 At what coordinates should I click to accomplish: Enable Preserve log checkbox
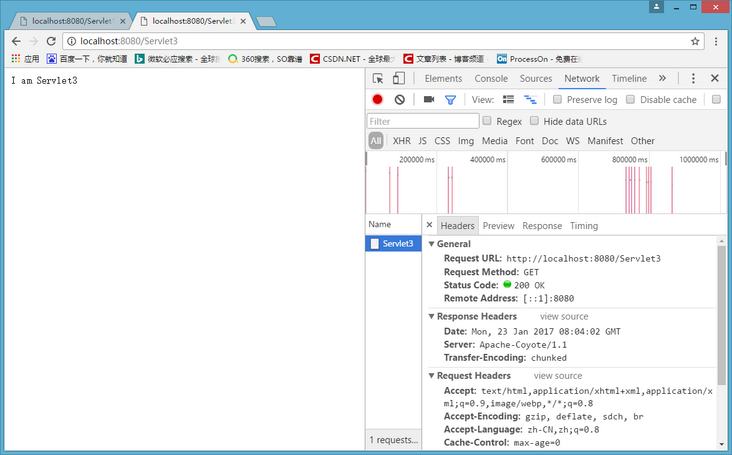tap(557, 99)
